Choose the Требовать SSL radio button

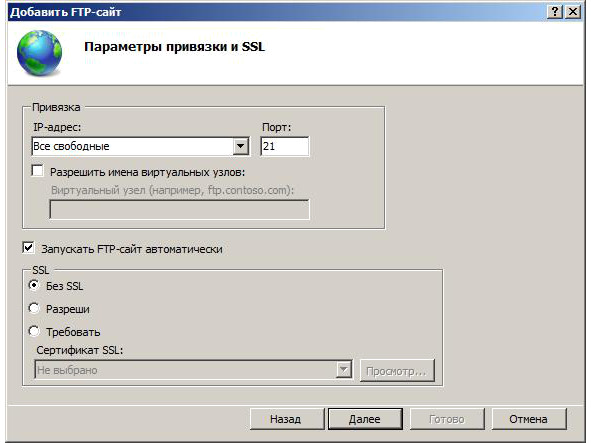(x=34, y=331)
